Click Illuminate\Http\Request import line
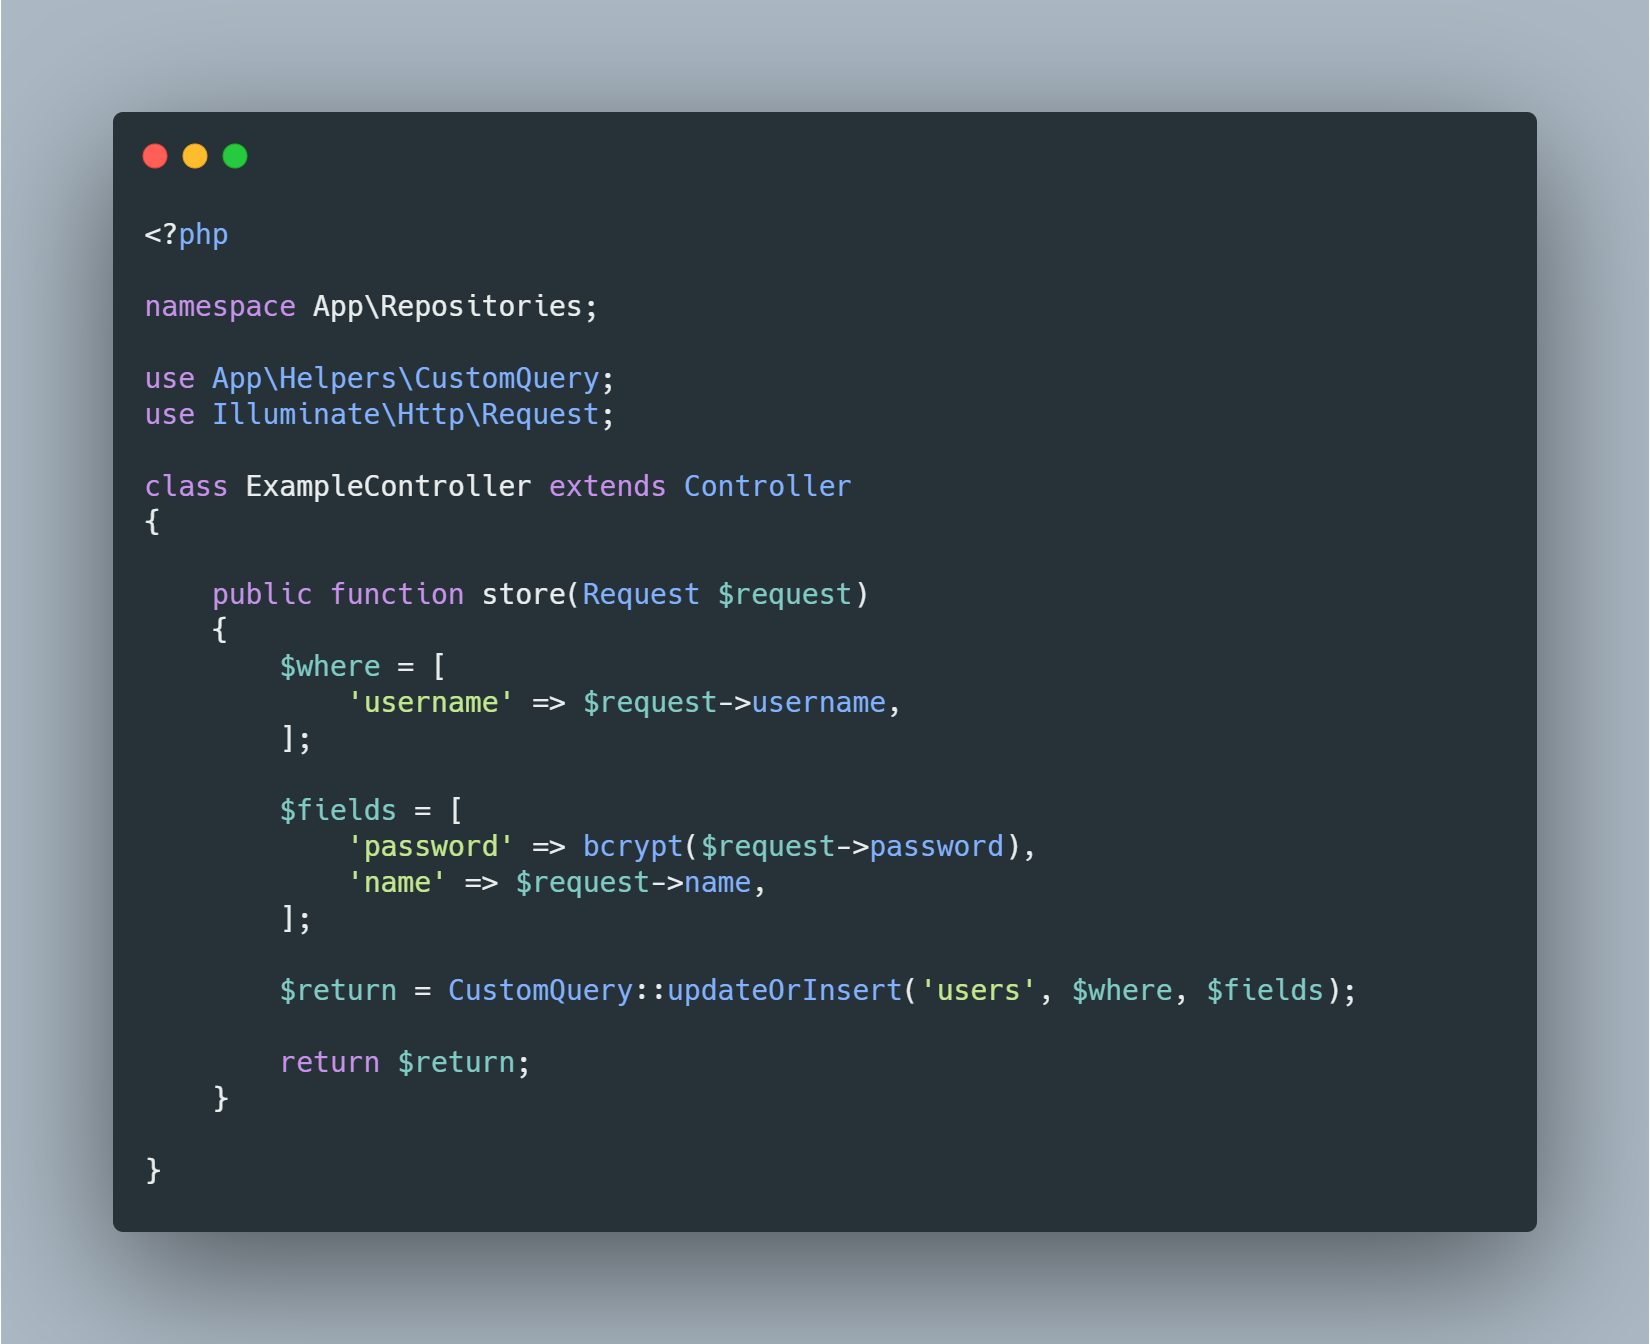The image size is (1650, 1344). point(379,414)
